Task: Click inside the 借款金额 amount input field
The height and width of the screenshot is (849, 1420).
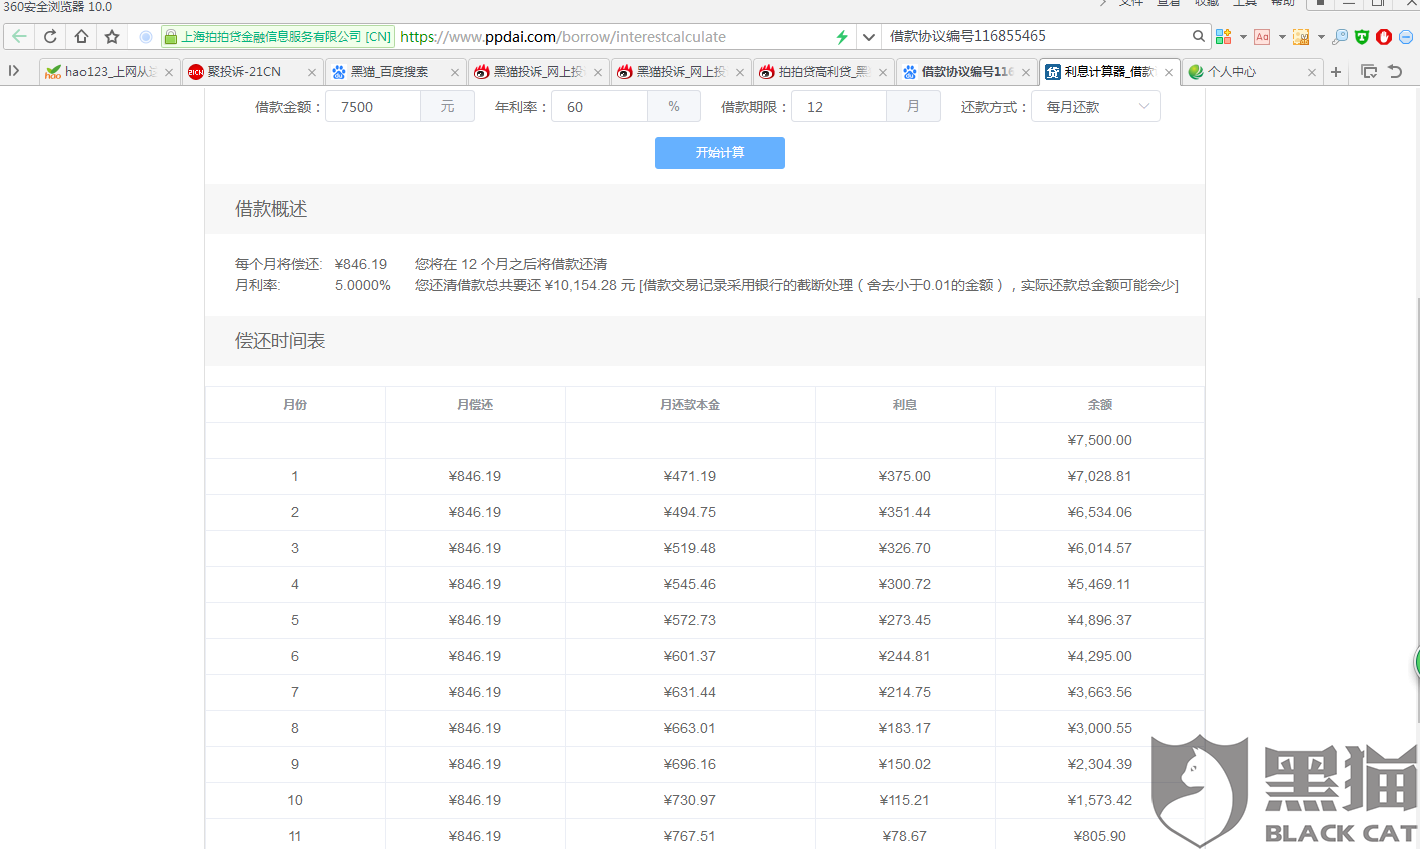Action: [x=373, y=106]
